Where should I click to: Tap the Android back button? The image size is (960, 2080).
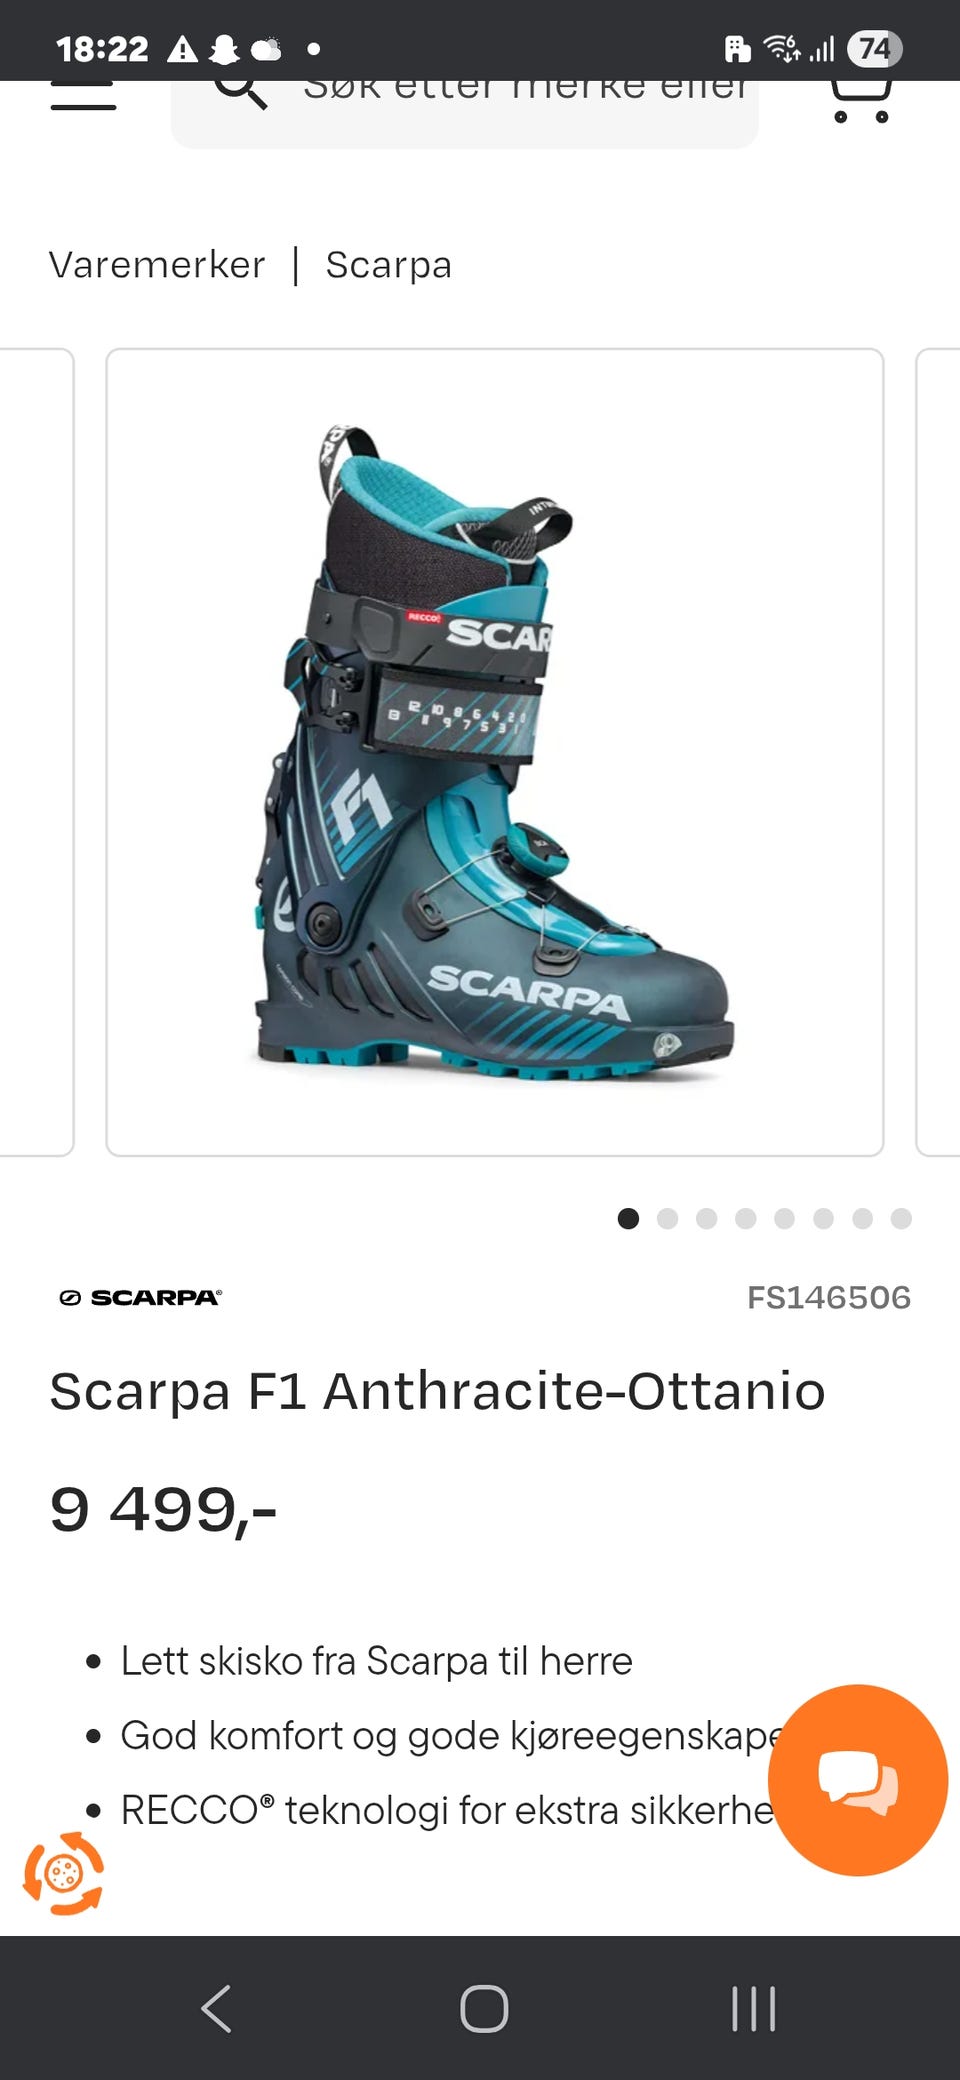[217, 2008]
